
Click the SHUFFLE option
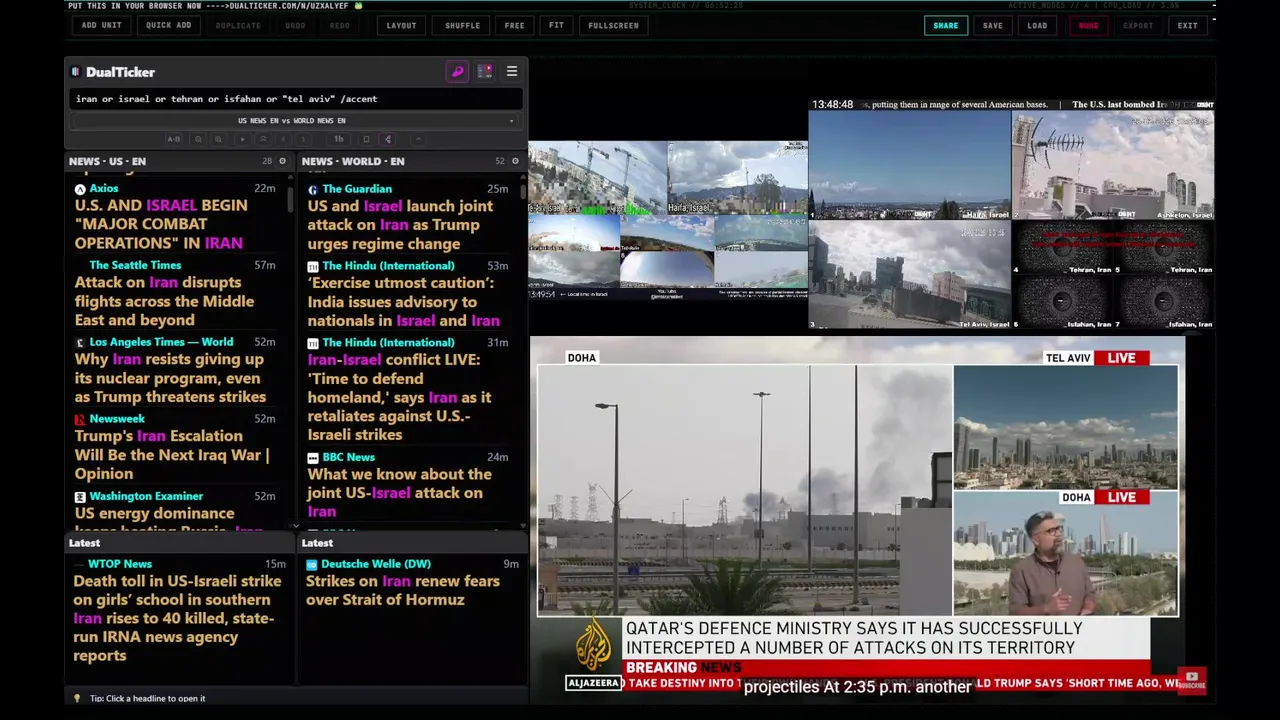[462, 25]
